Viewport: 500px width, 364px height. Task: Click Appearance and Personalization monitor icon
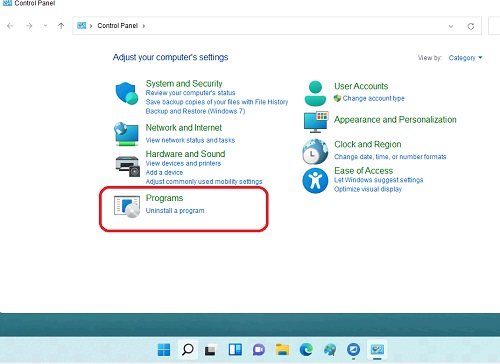316,122
